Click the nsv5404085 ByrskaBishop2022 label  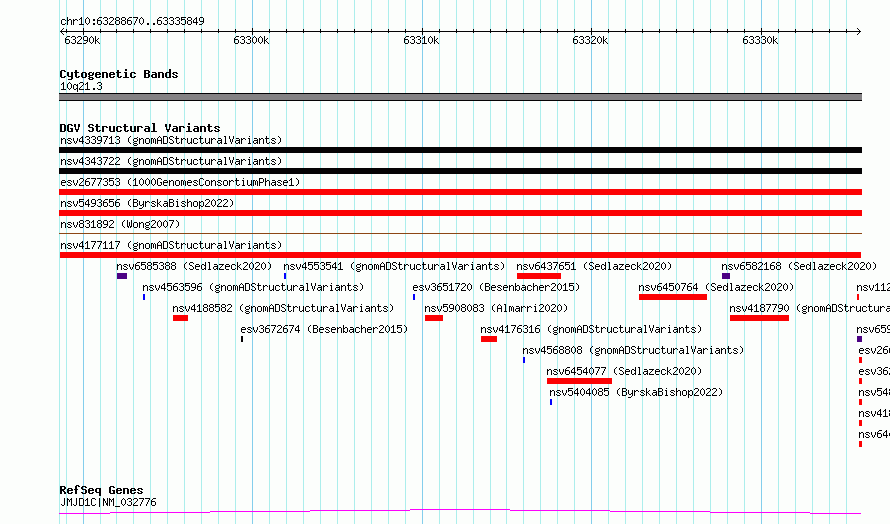[636, 392]
